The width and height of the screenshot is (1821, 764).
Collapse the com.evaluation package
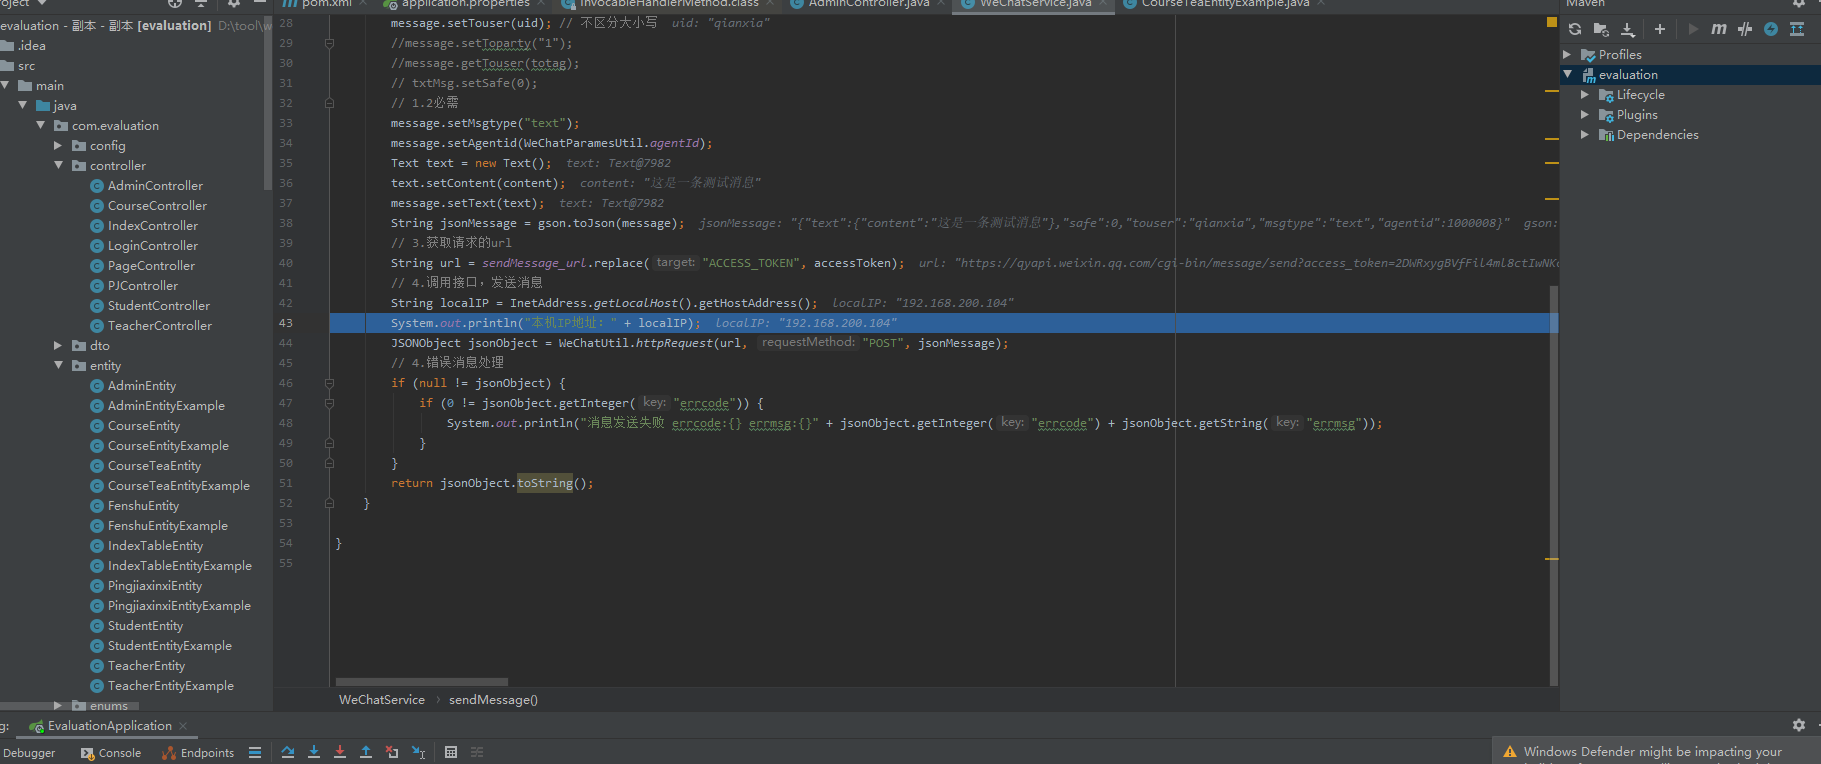[40, 126]
